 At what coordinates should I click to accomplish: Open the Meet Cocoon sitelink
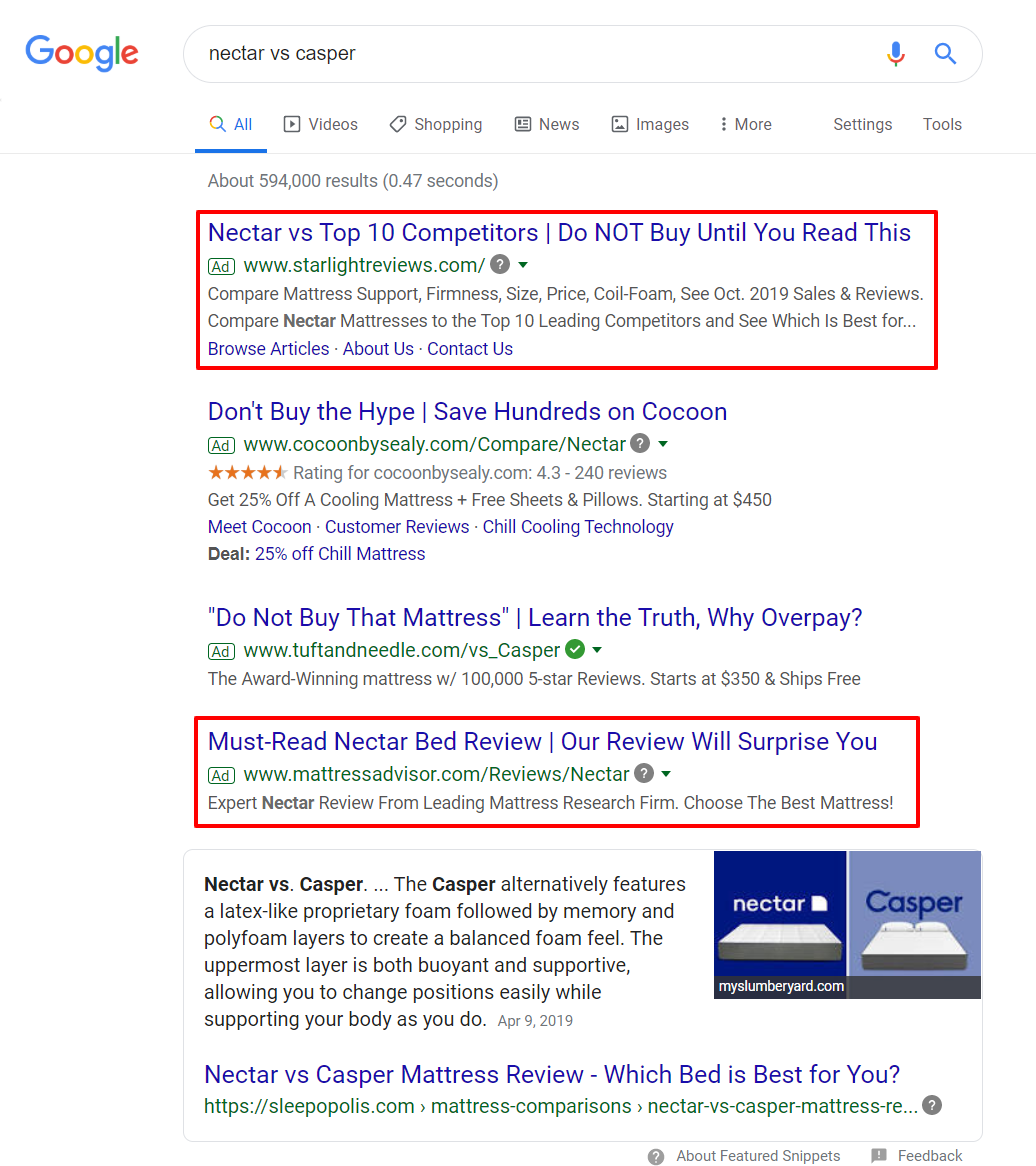(x=260, y=526)
